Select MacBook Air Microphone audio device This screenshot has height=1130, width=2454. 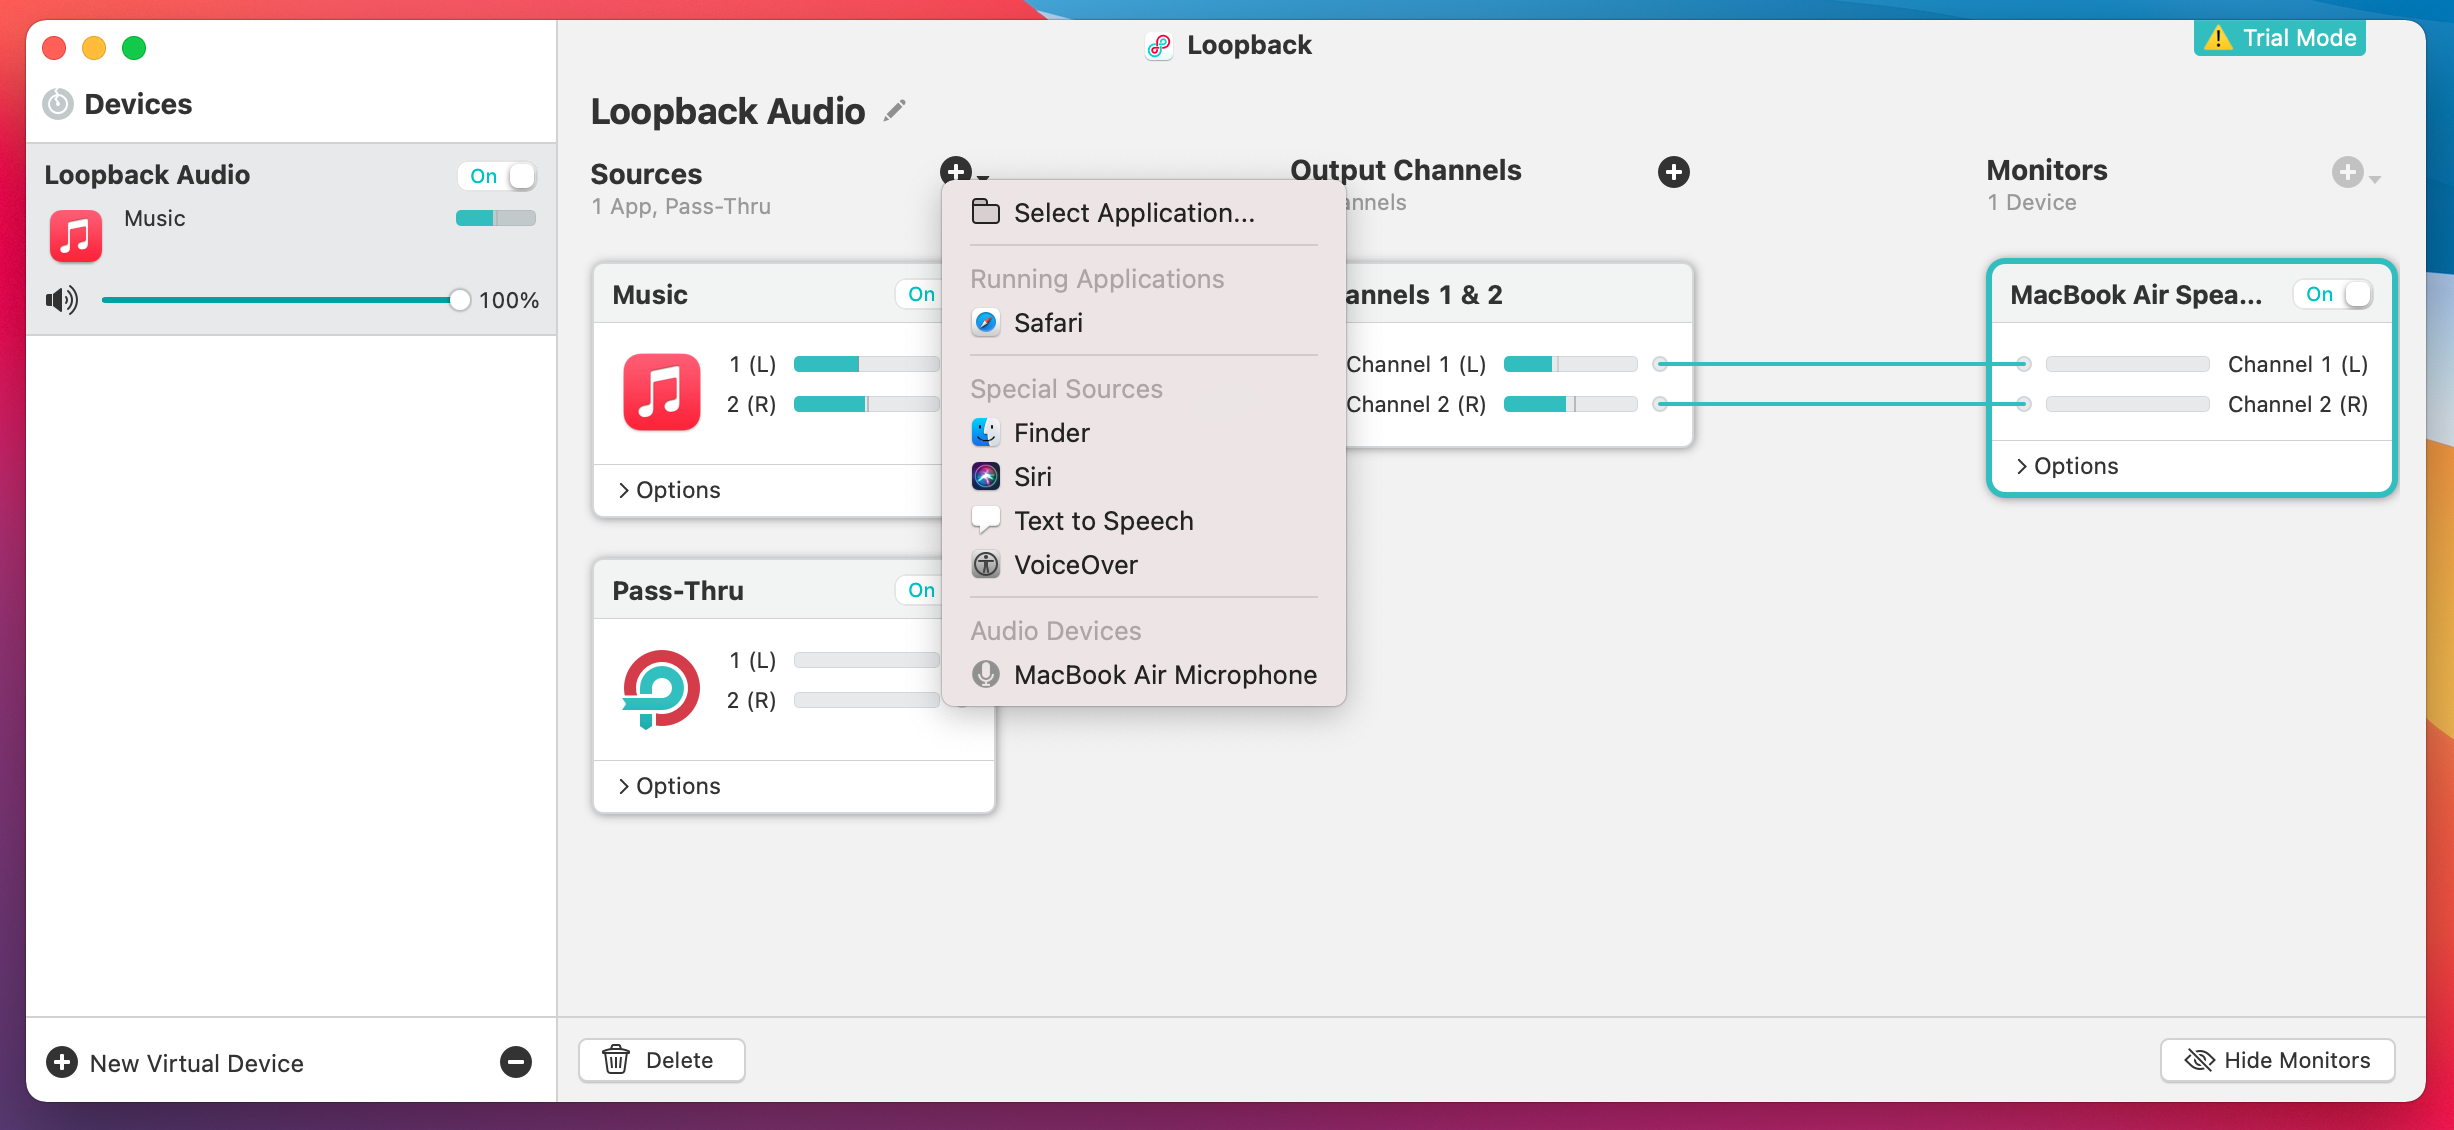pyautogui.click(x=1144, y=674)
